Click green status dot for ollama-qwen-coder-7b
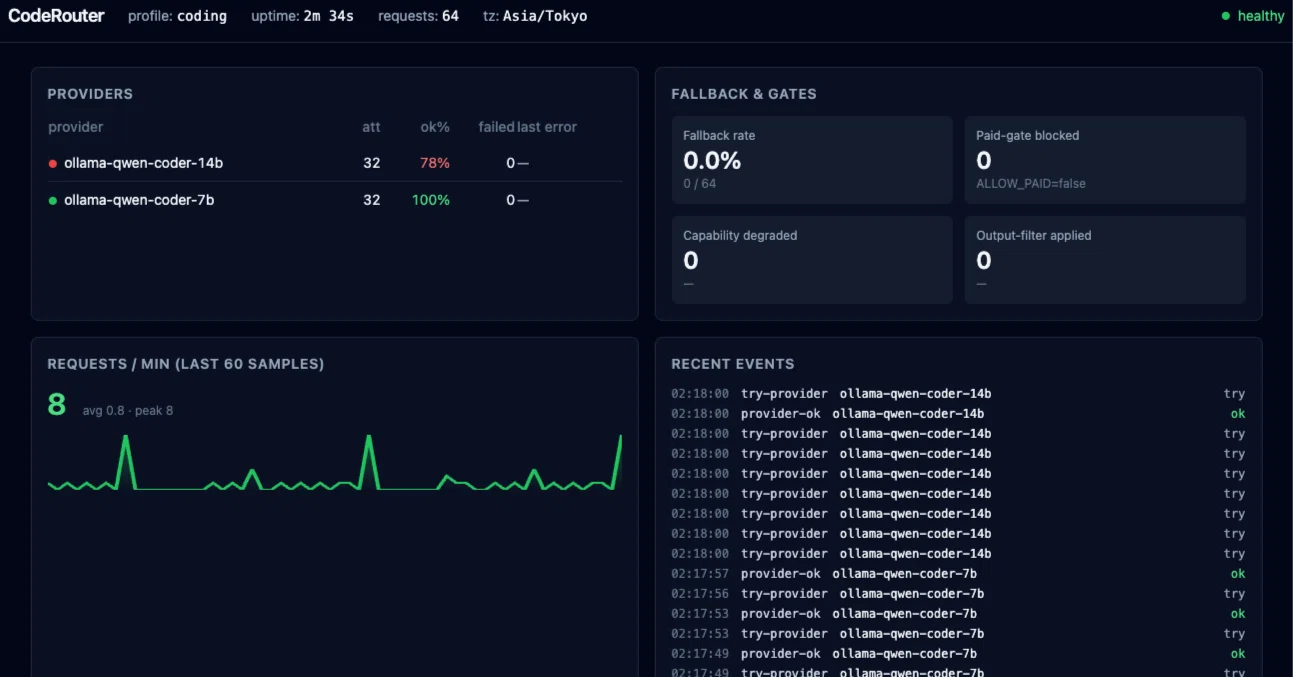 [53, 200]
